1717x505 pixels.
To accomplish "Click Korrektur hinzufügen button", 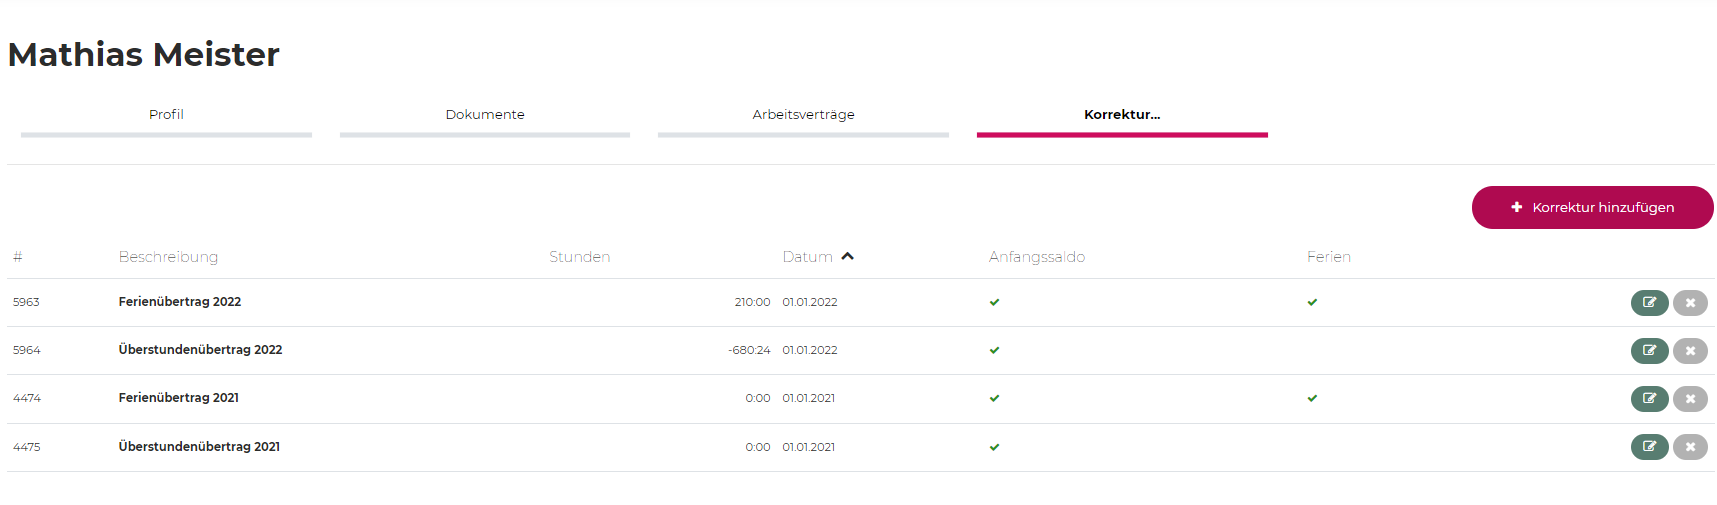I will (1592, 207).
